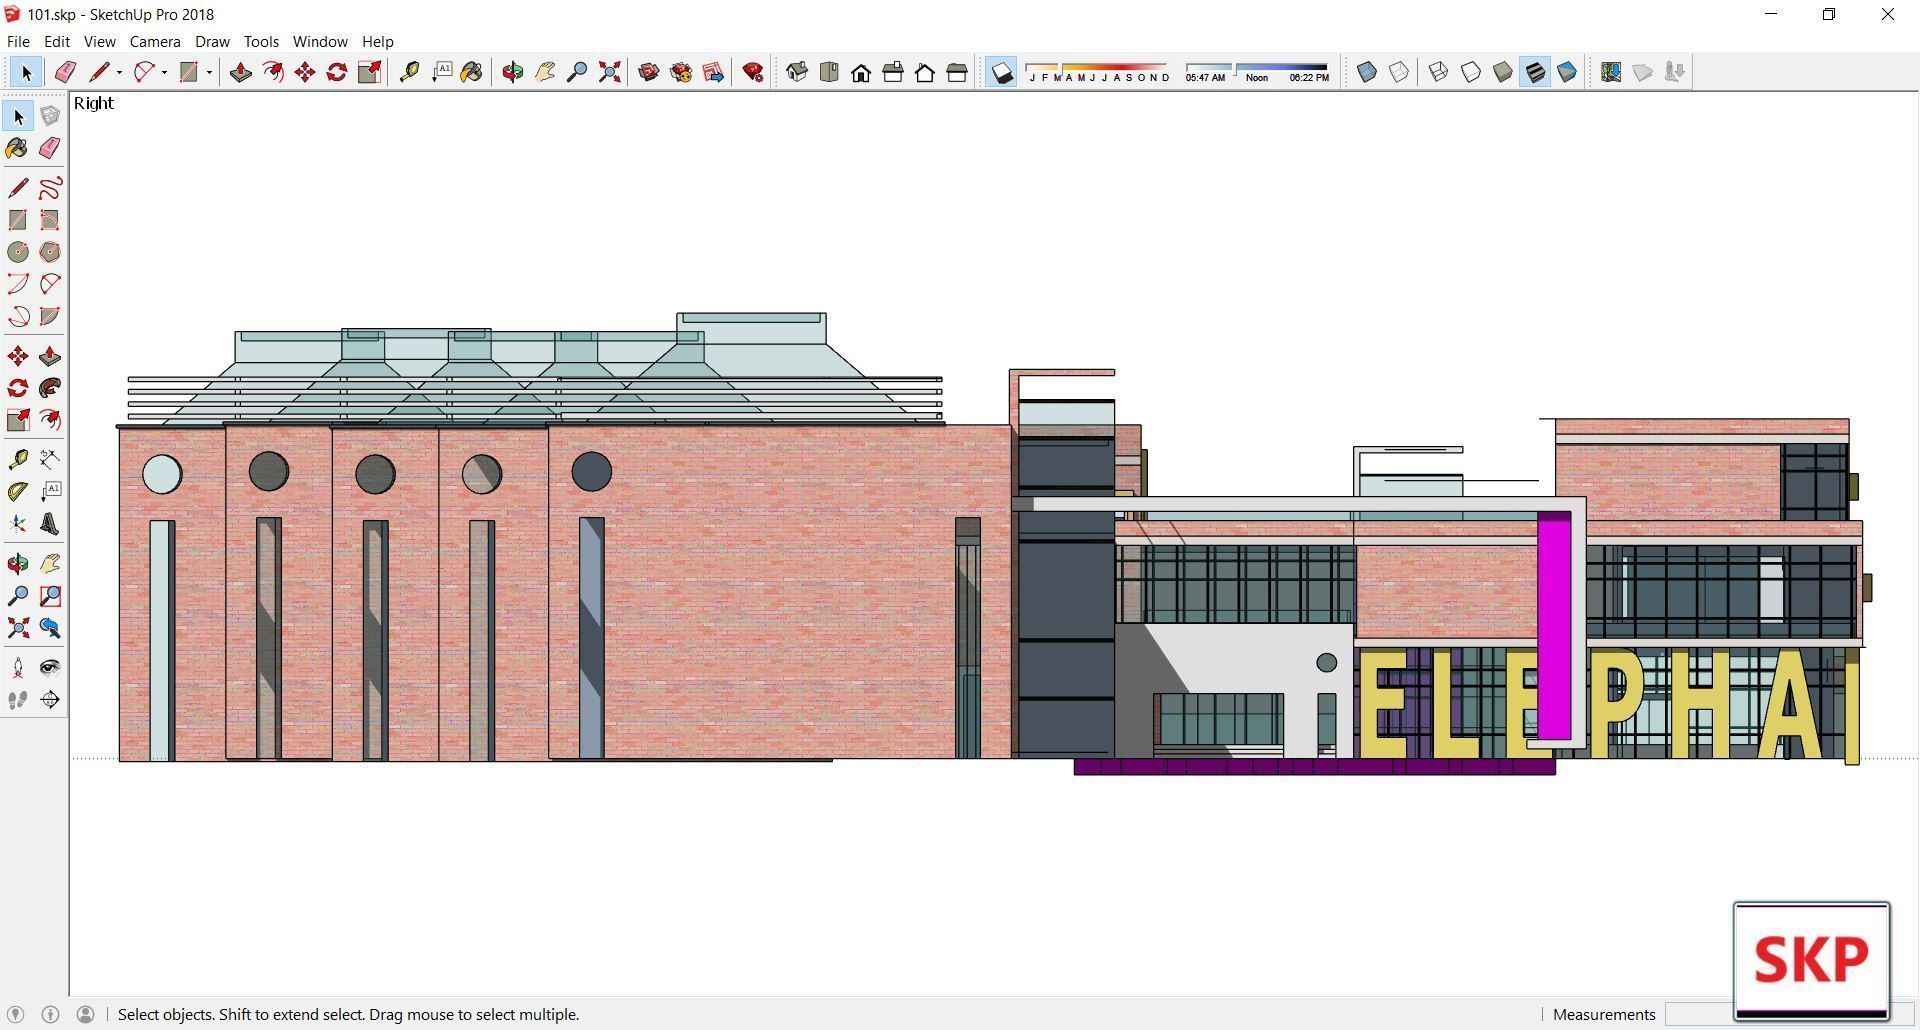Pick the Scale tool in top toolbar
The height and width of the screenshot is (1030, 1920).
pyautogui.click(x=369, y=72)
